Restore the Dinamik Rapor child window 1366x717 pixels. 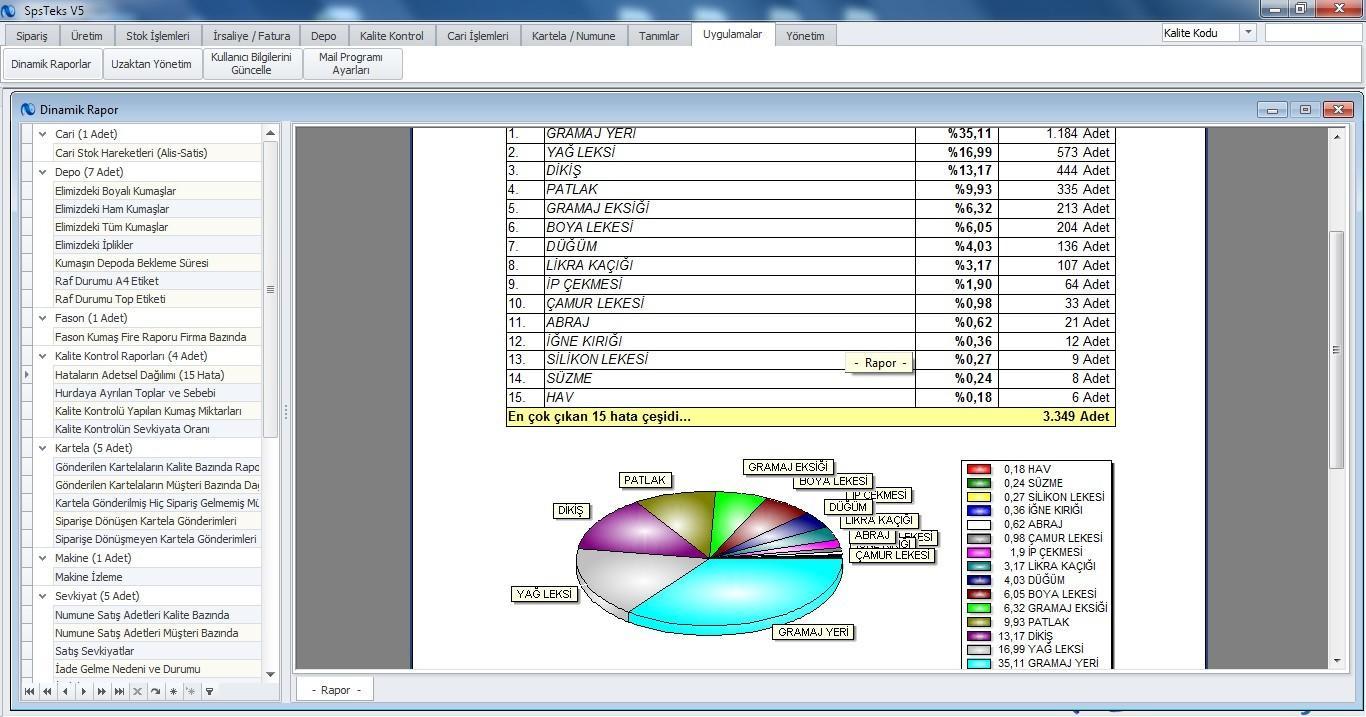click(x=1305, y=110)
